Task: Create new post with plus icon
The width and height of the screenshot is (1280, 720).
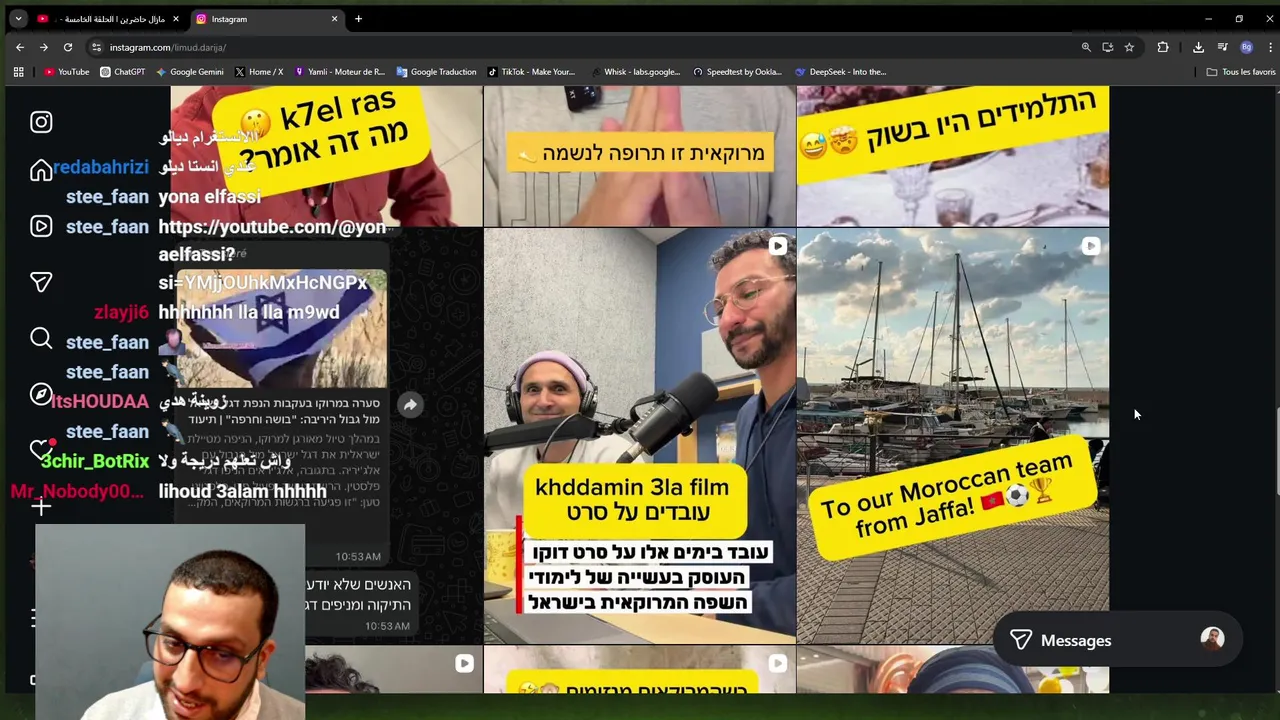Action: pos(41,507)
